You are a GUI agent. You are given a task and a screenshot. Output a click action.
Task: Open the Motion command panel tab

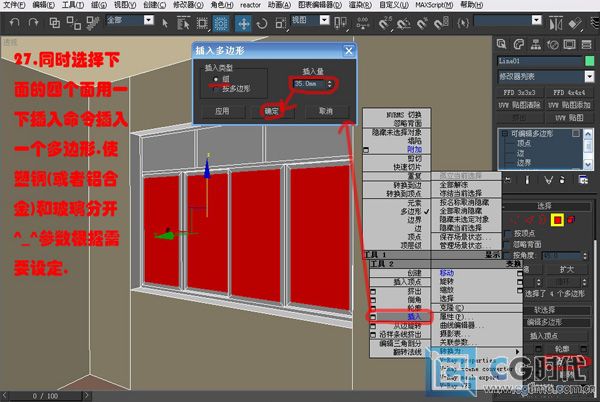pyautogui.click(x=553, y=45)
